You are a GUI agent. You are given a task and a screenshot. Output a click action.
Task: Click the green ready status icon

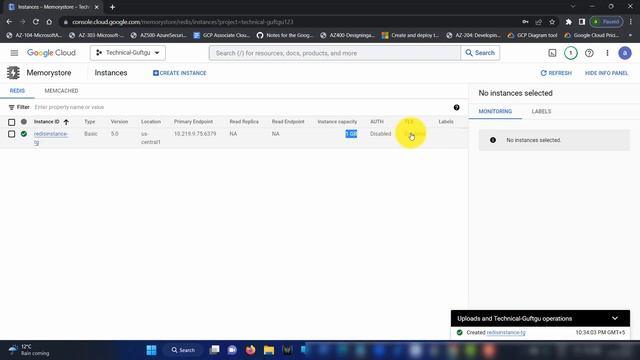pos(24,134)
